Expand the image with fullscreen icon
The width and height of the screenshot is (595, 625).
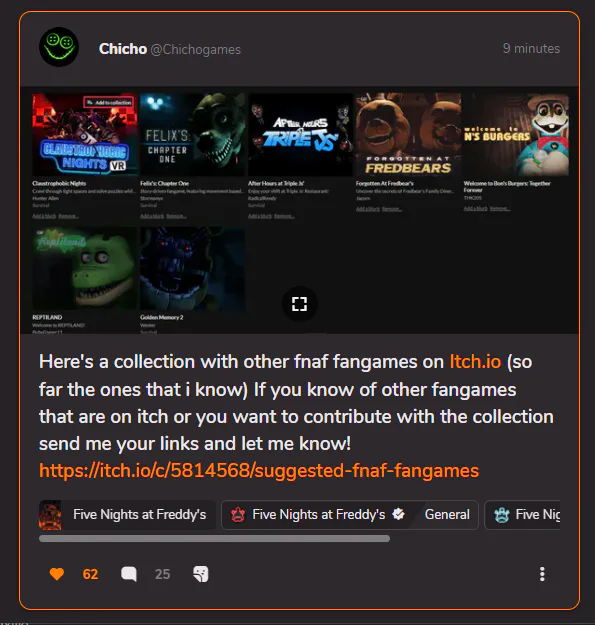[x=299, y=304]
